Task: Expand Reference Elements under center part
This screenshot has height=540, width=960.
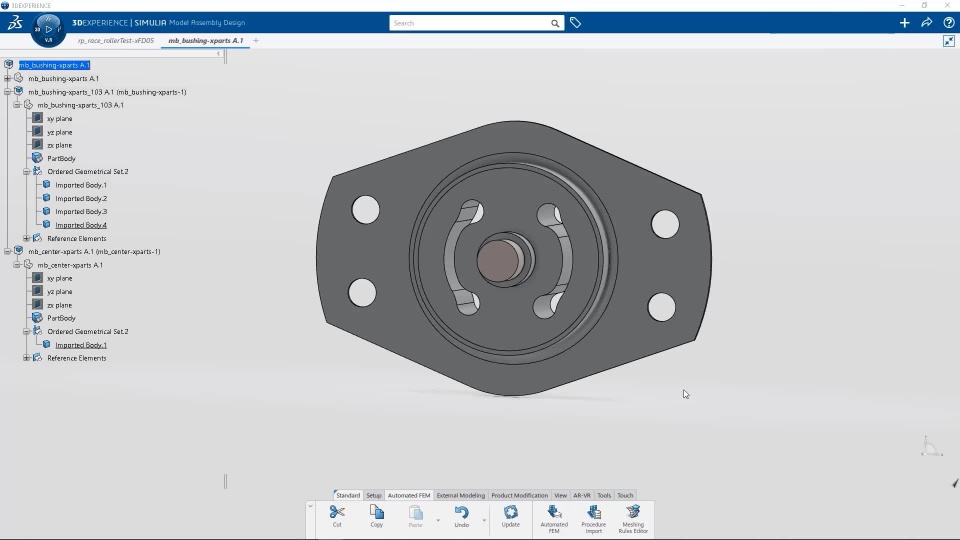Action: click(x=26, y=358)
